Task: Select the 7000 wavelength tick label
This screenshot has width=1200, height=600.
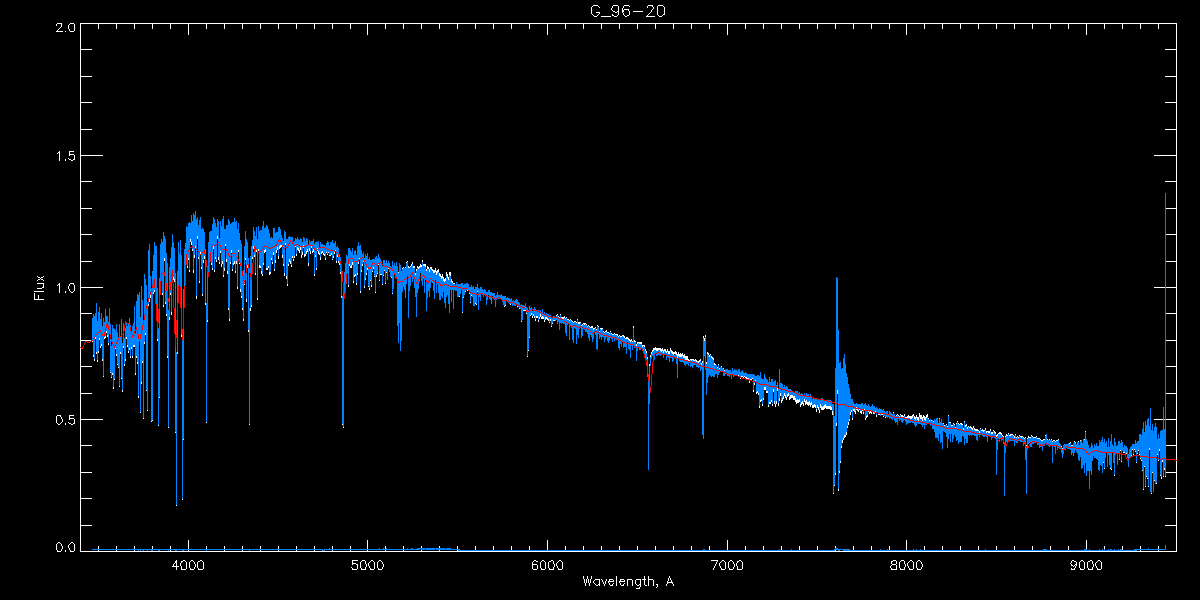Action: point(727,565)
